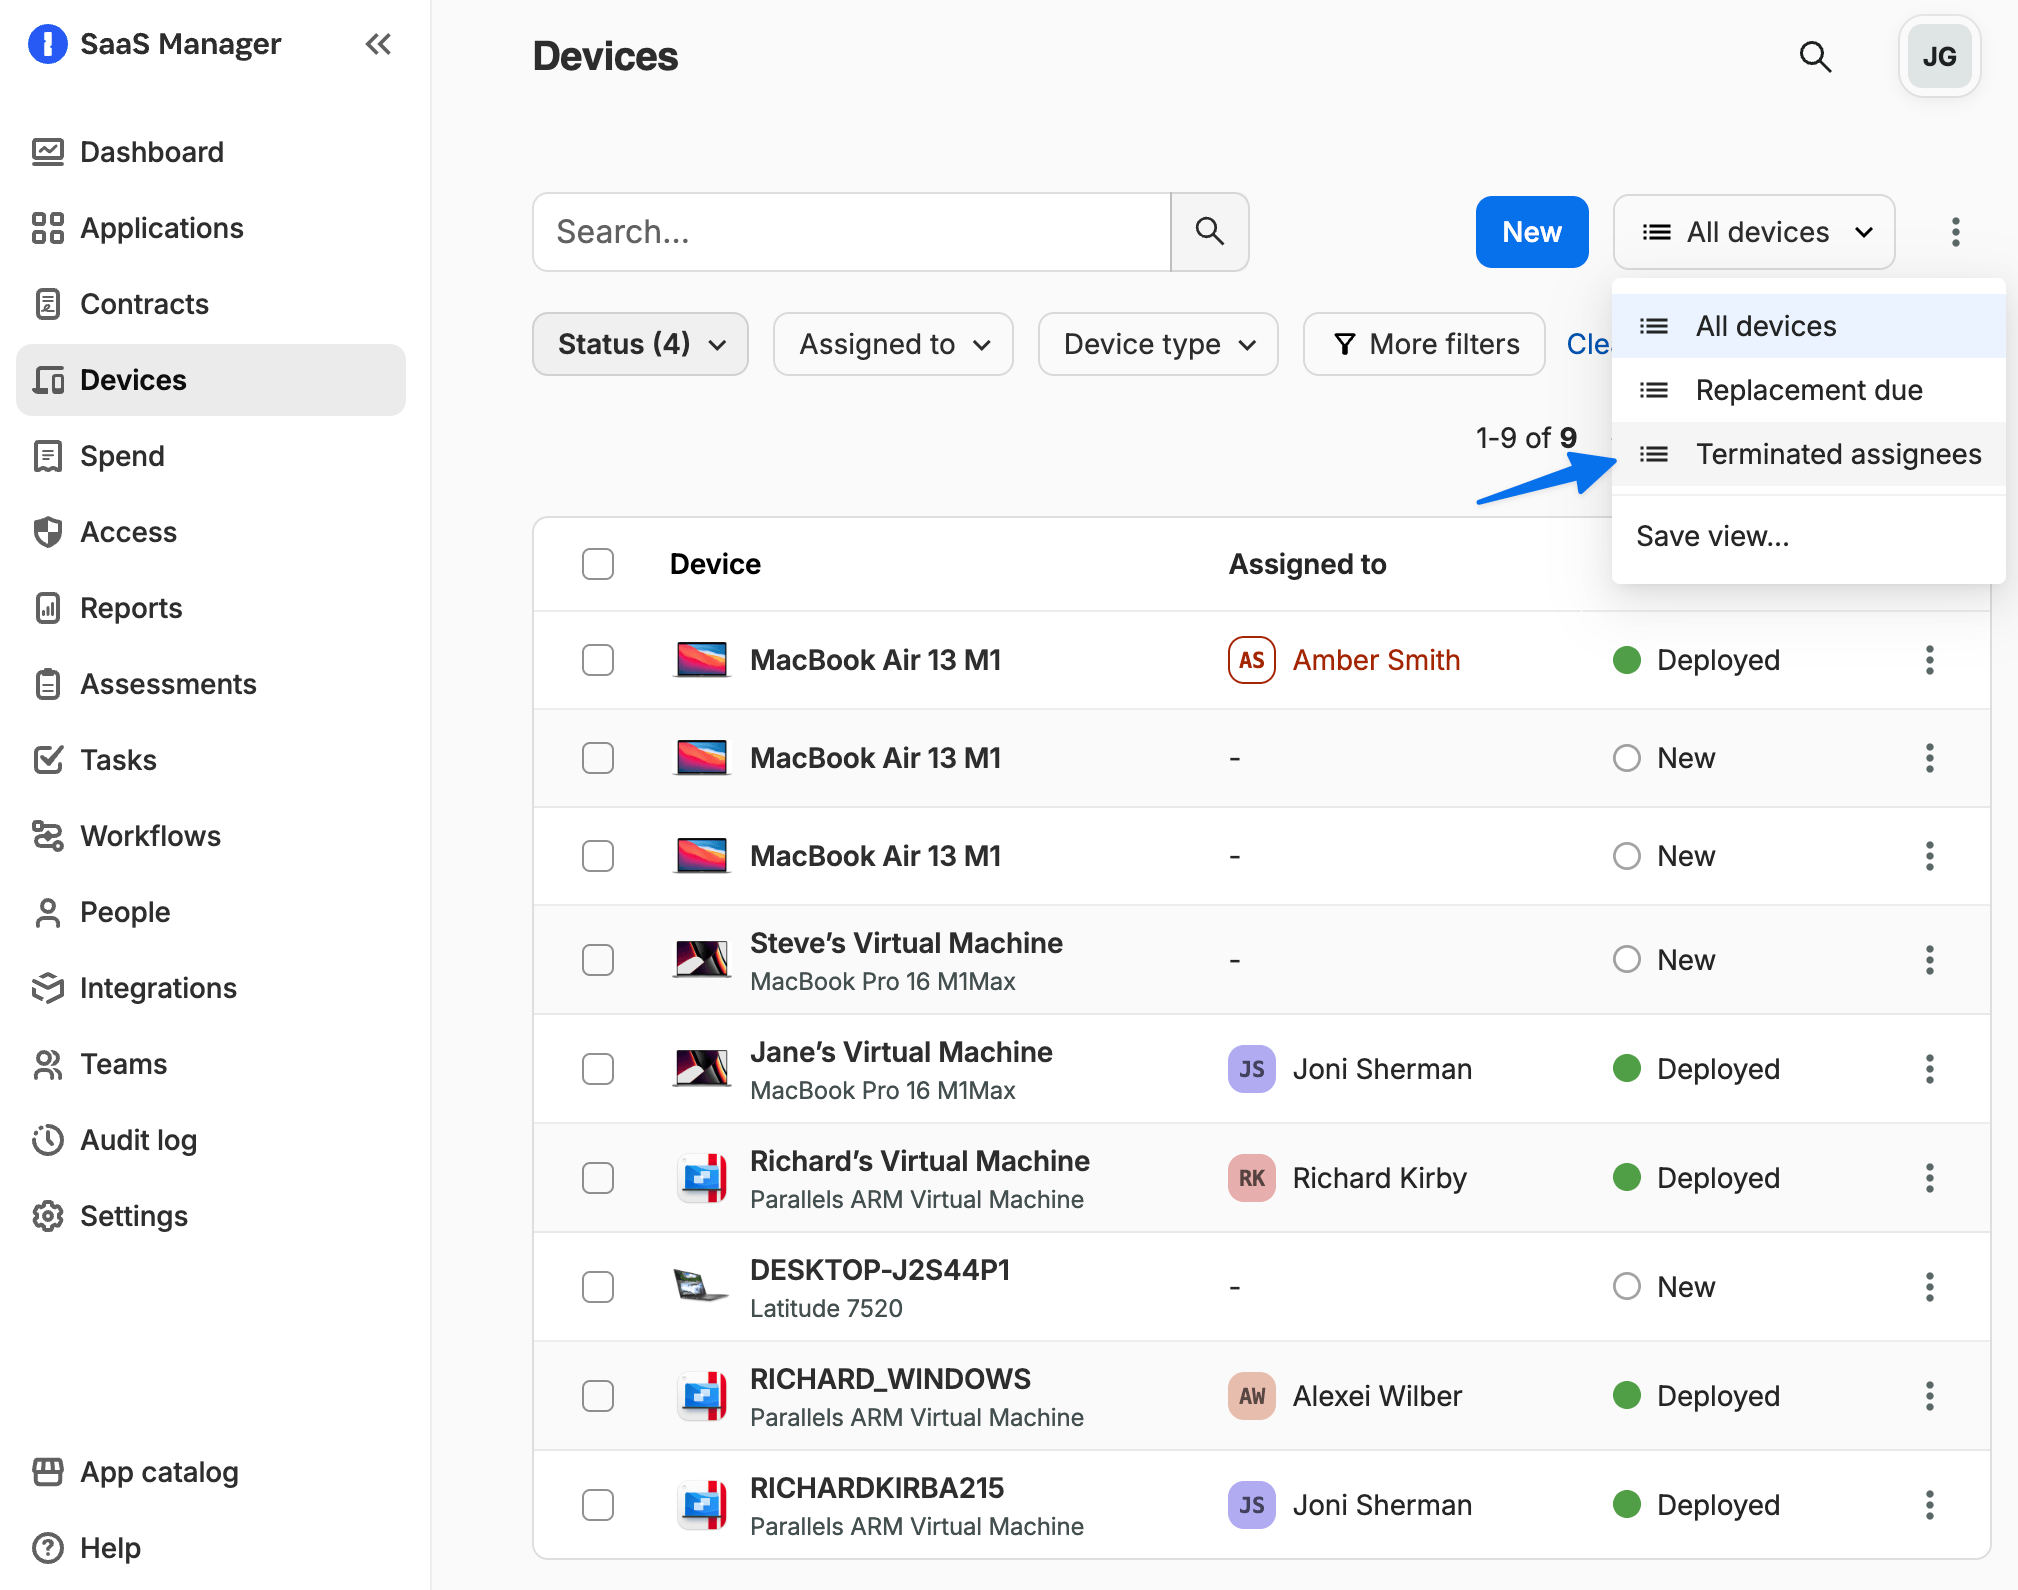Open Richard's Virtual Machine device name
This screenshot has height=1590, width=2018.
tap(920, 1161)
